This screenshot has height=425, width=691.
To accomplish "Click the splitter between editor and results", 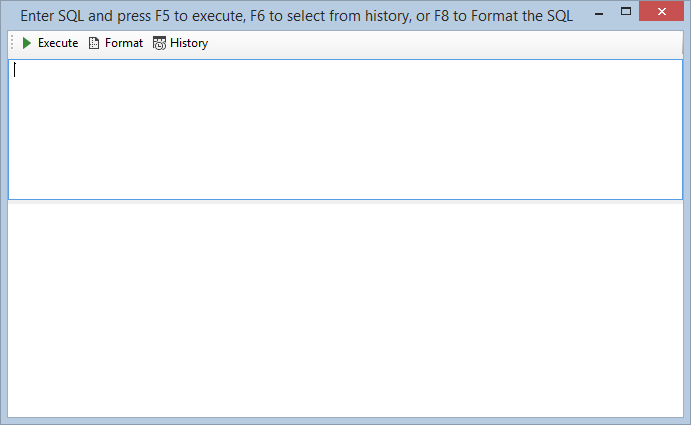I will click(x=346, y=201).
